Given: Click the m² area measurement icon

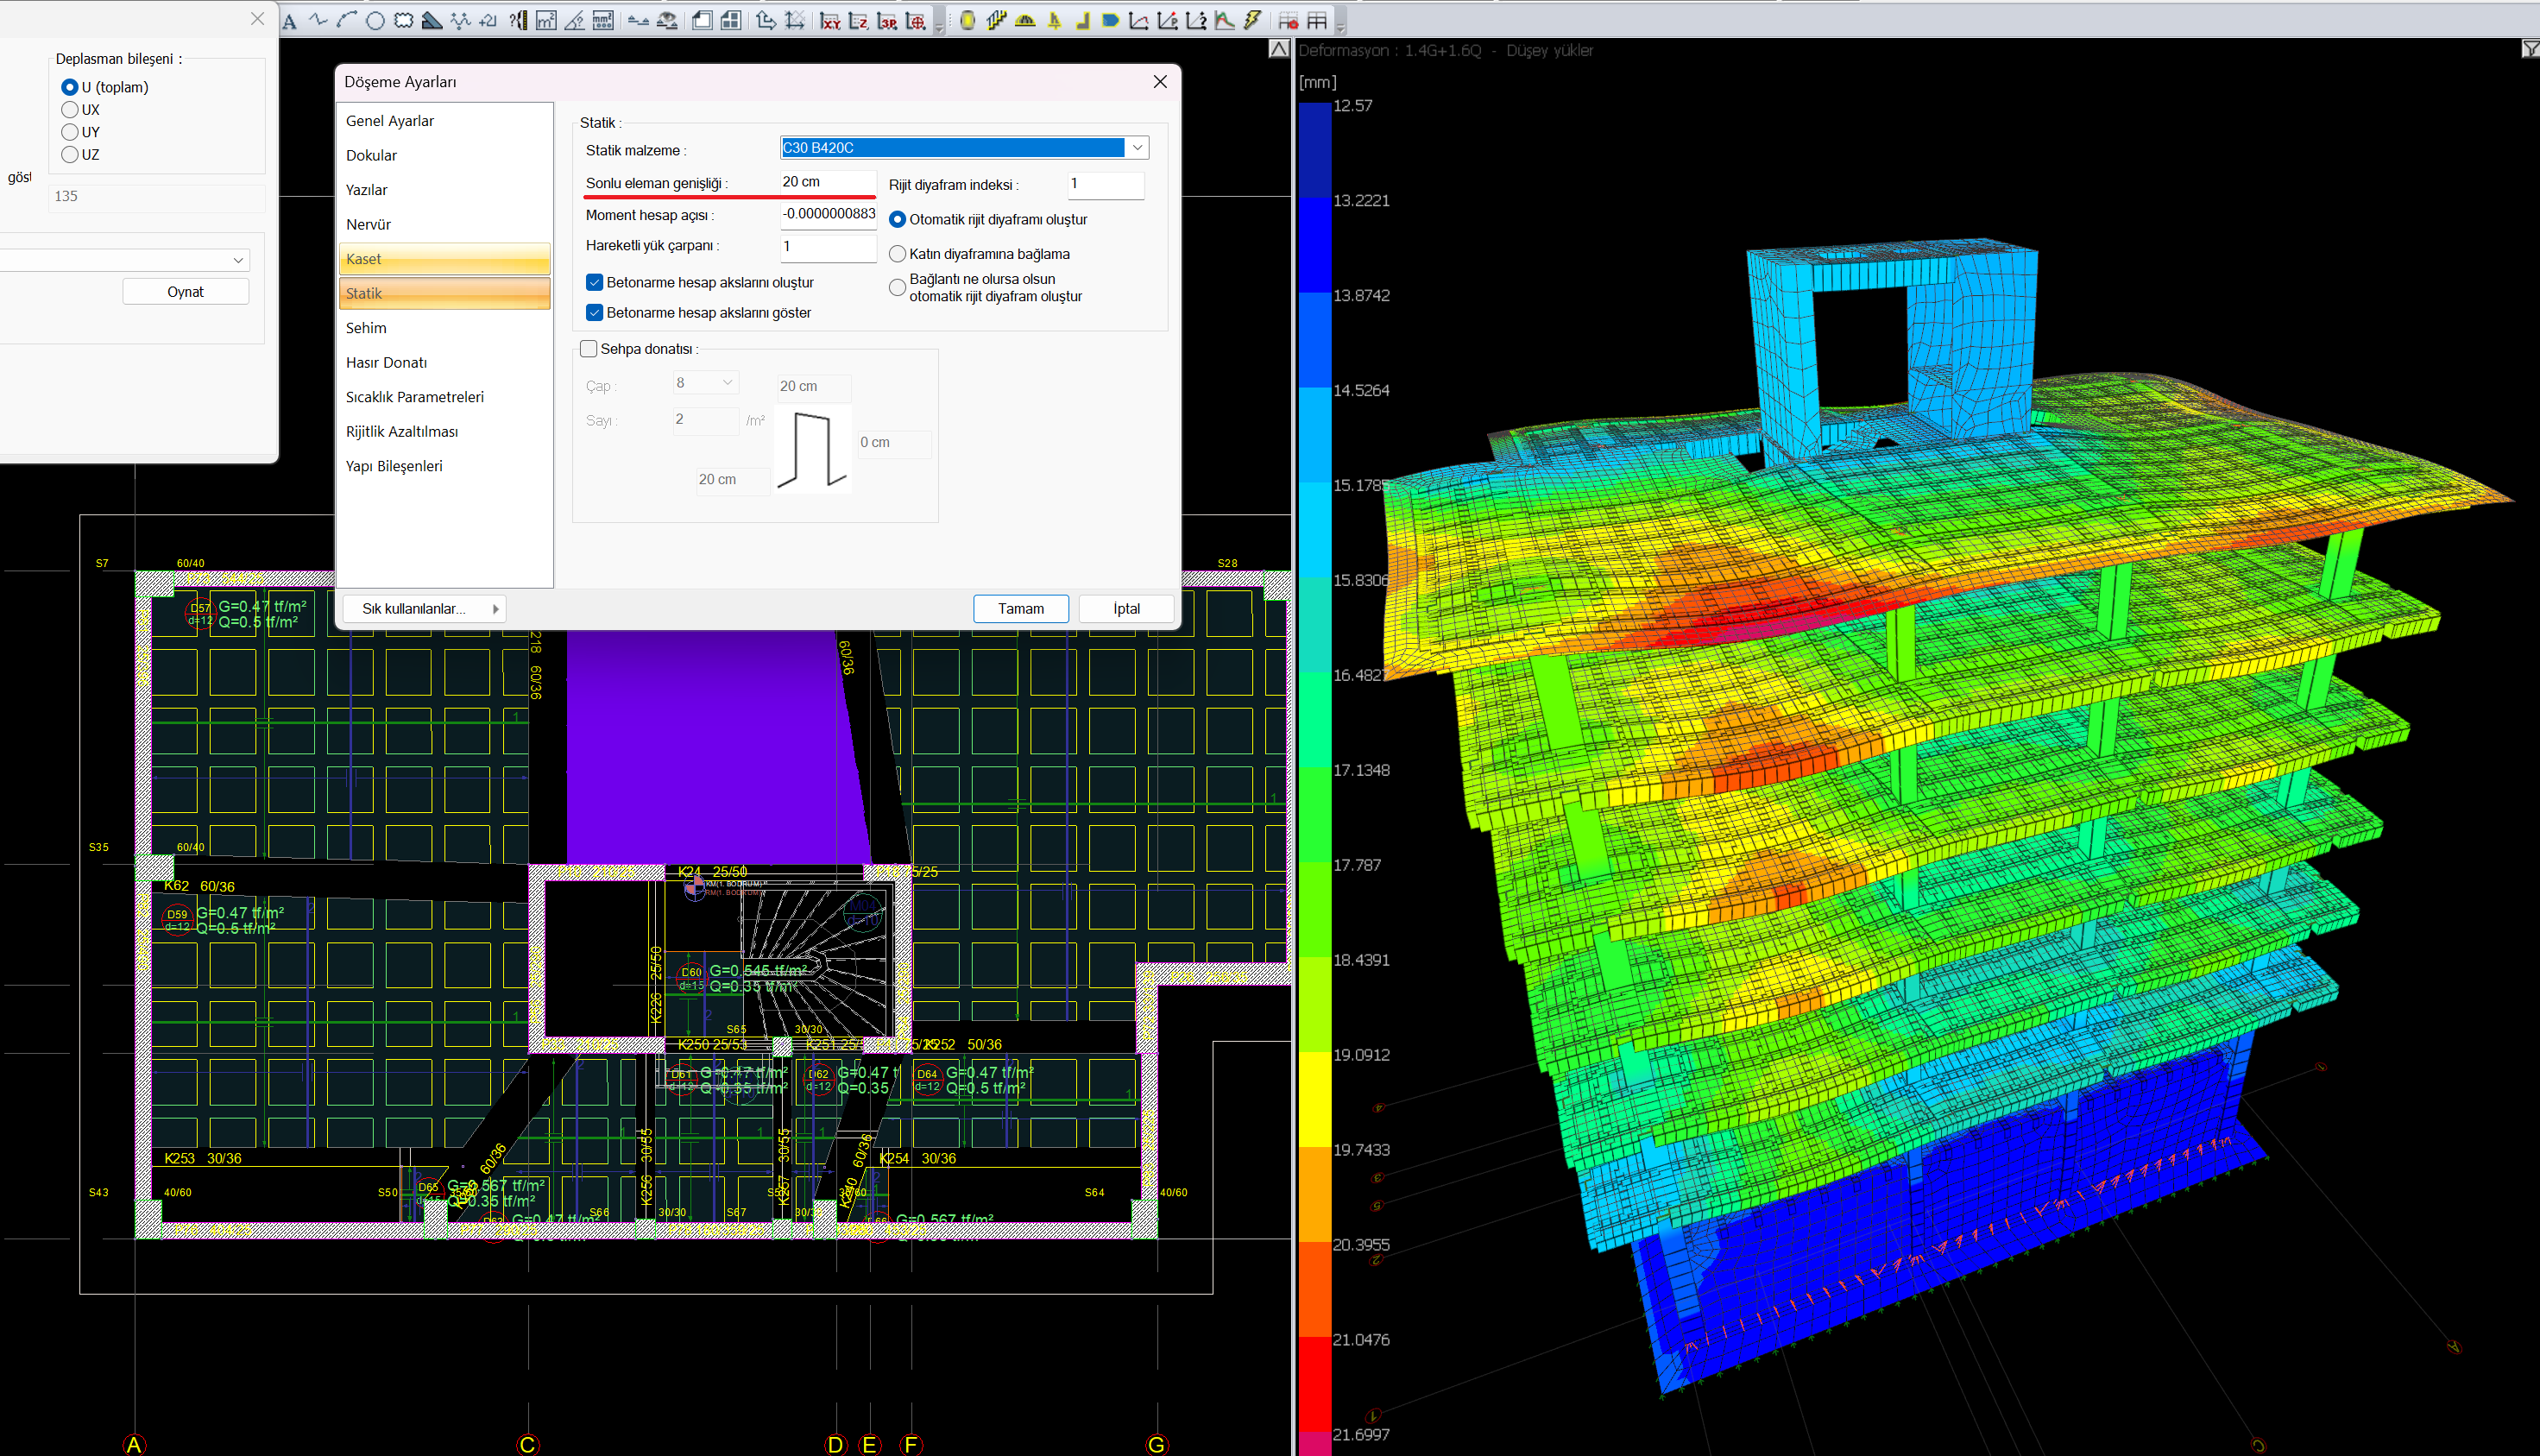Looking at the screenshot, I should coord(547,21).
